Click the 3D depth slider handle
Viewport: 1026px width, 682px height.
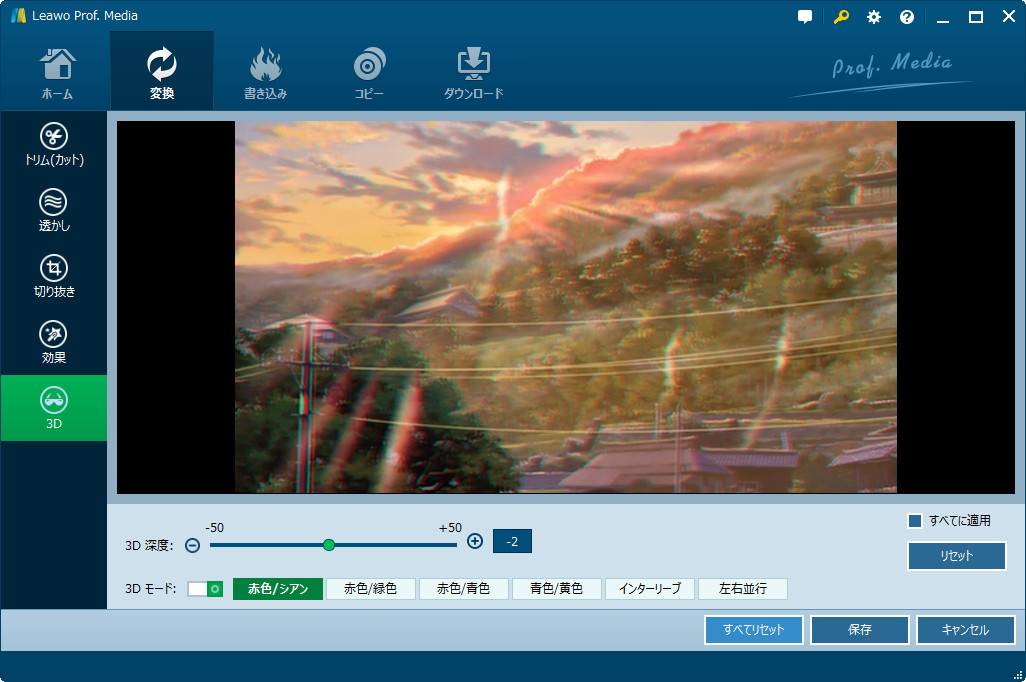click(329, 545)
